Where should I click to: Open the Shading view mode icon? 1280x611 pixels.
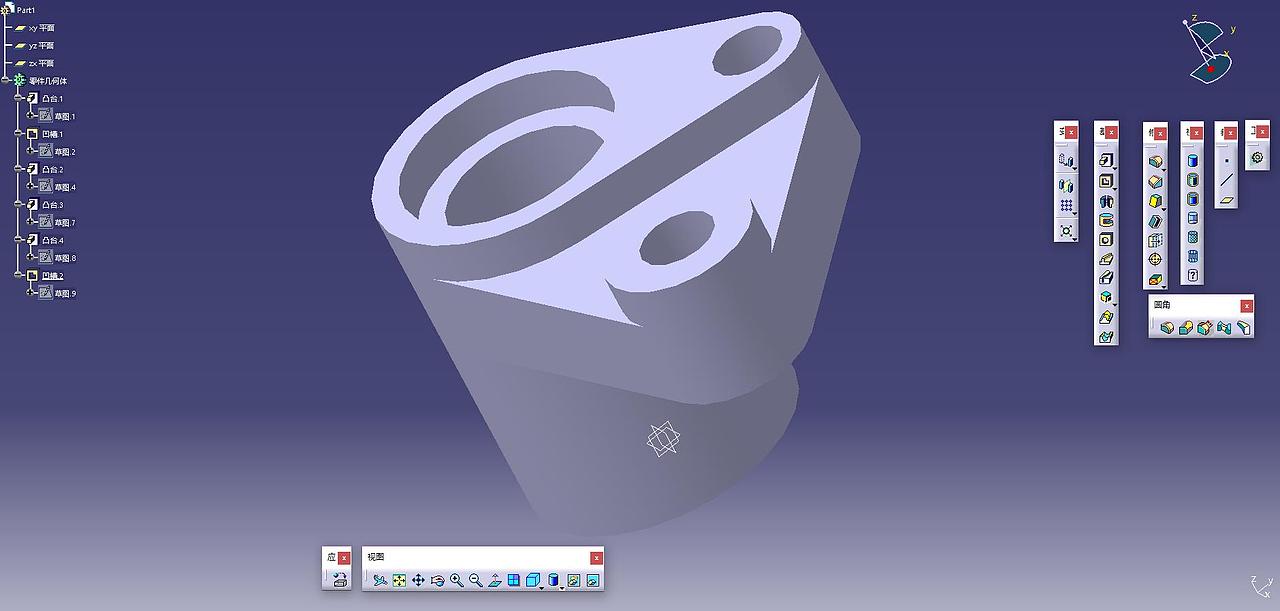tap(555, 580)
